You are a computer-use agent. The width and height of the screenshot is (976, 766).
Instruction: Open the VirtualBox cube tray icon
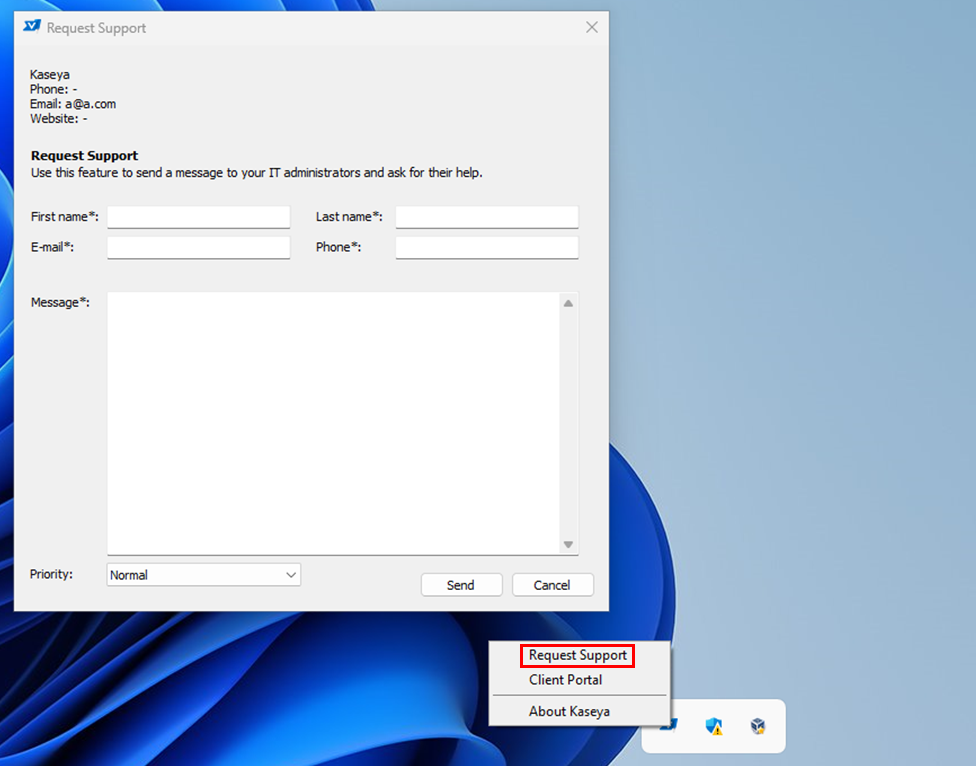point(758,726)
